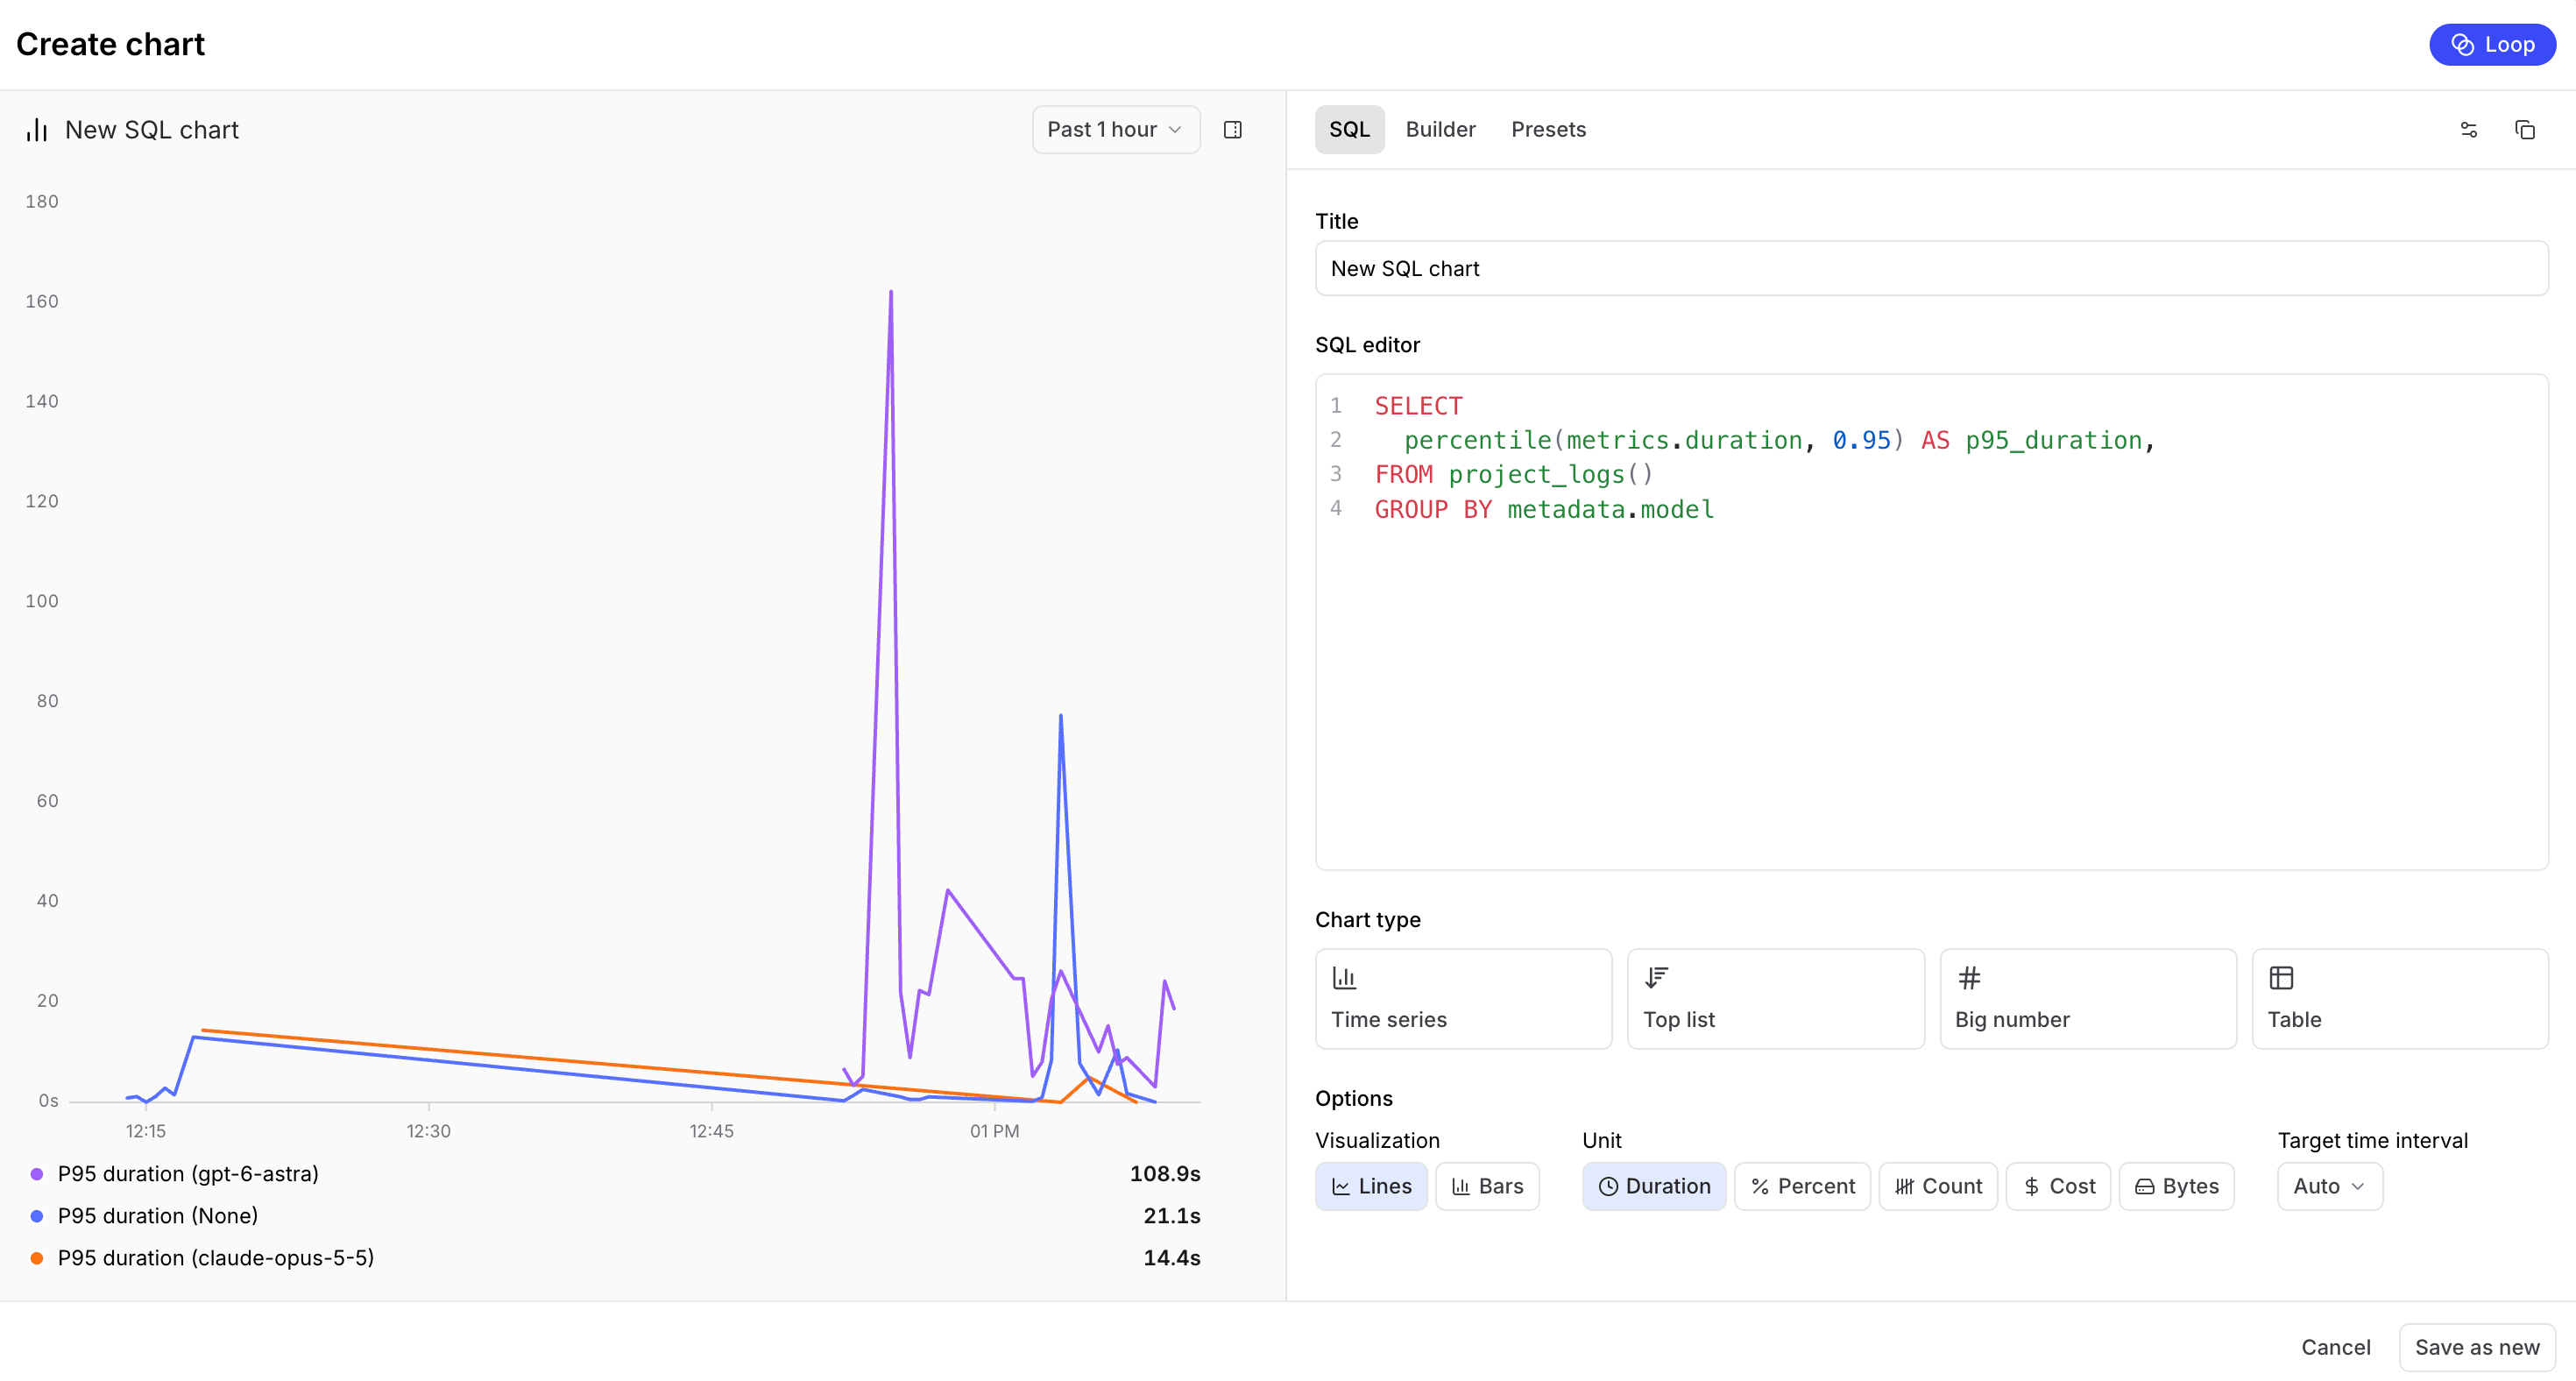The height and width of the screenshot is (1381, 2576).
Task: Set unit to Cost
Action: coord(2058,1186)
